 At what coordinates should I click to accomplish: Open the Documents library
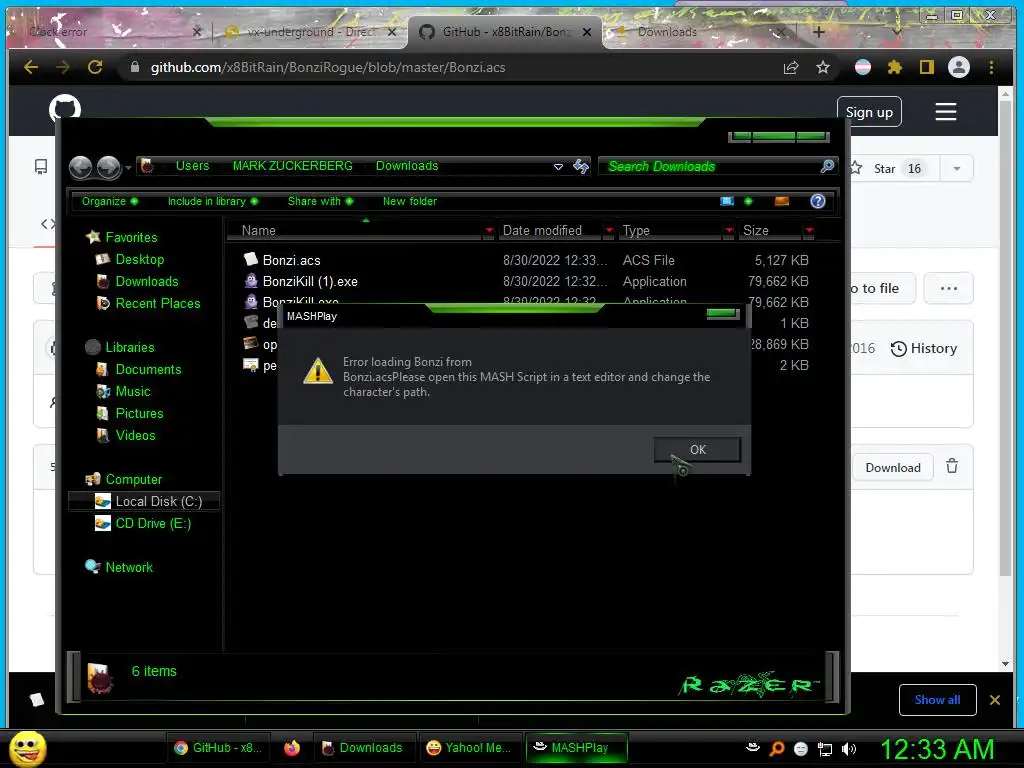tap(148, 370)
